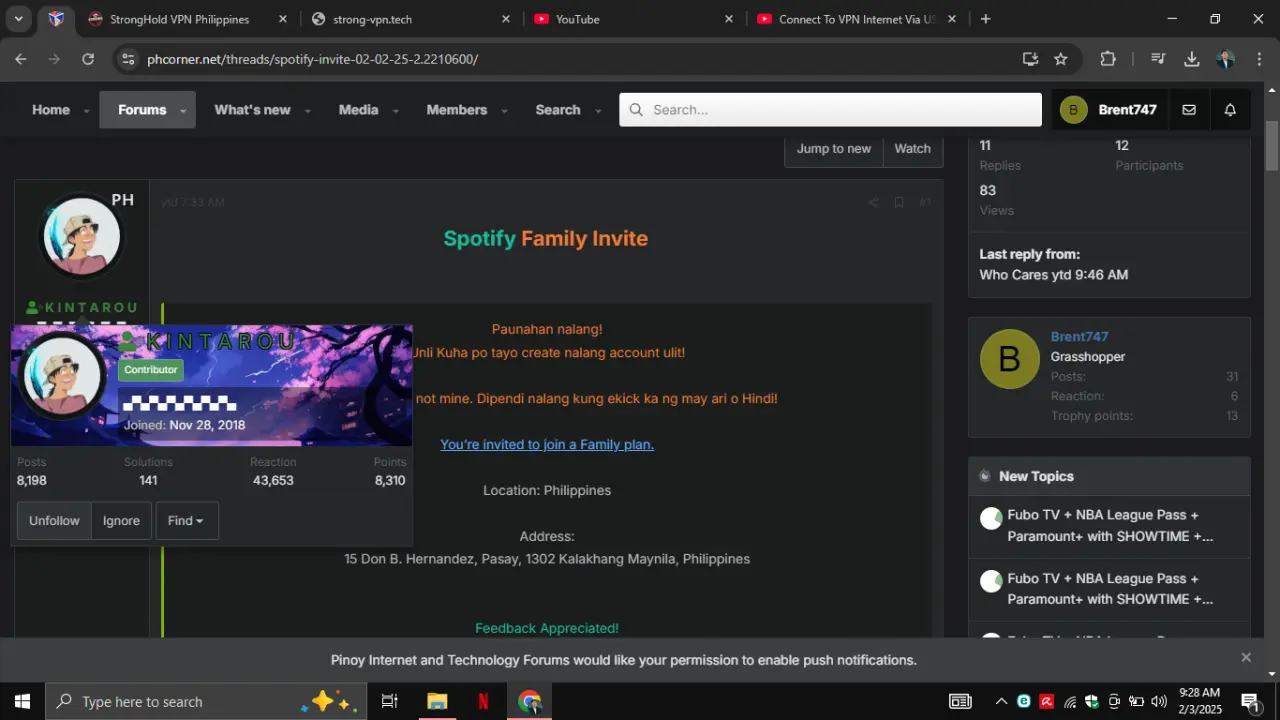
Task: Show hidden system tray icons
Action: coord(1001,701)
